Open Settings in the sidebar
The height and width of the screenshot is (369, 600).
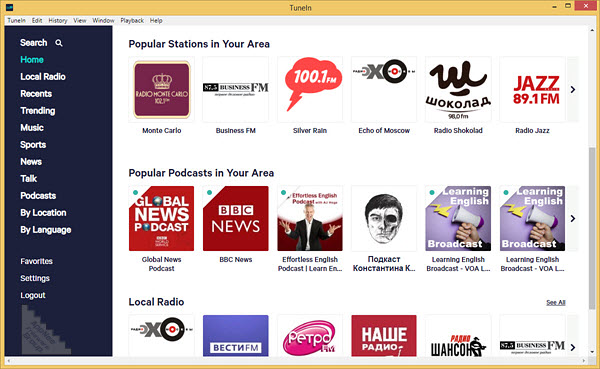pos(35,278)
